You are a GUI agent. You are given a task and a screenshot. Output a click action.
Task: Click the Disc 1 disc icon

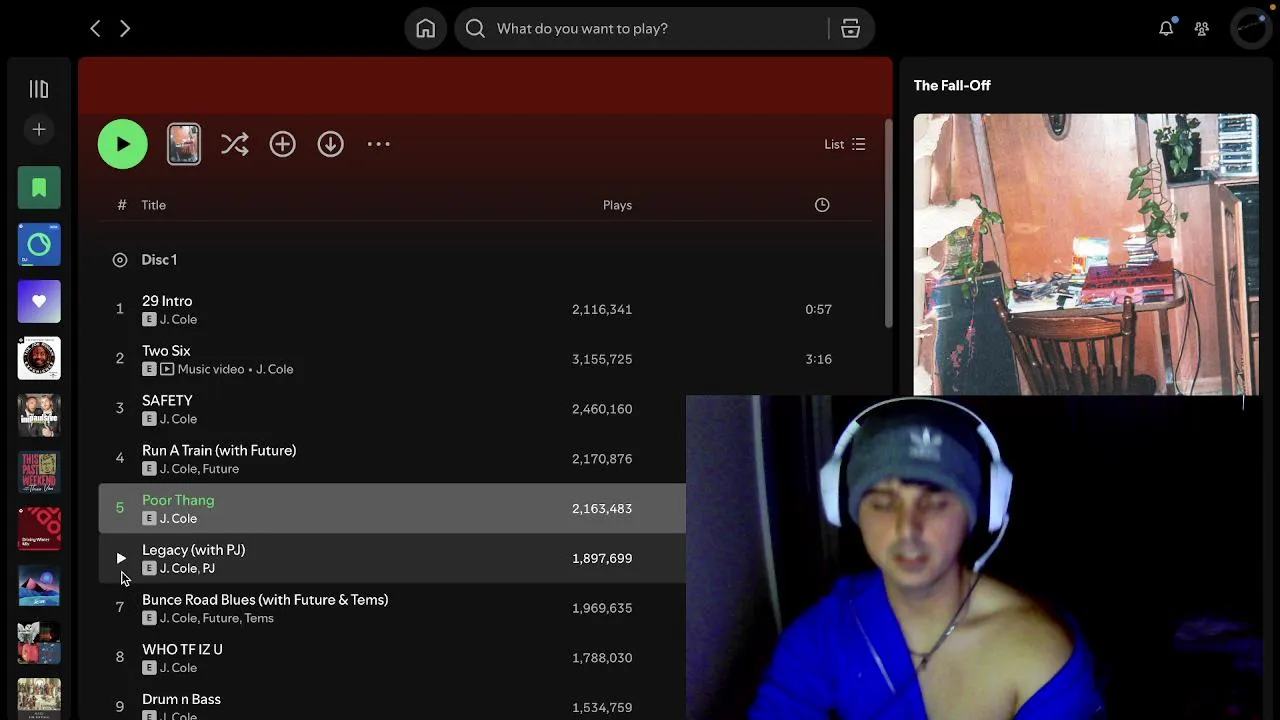click(x=120, y=260)
